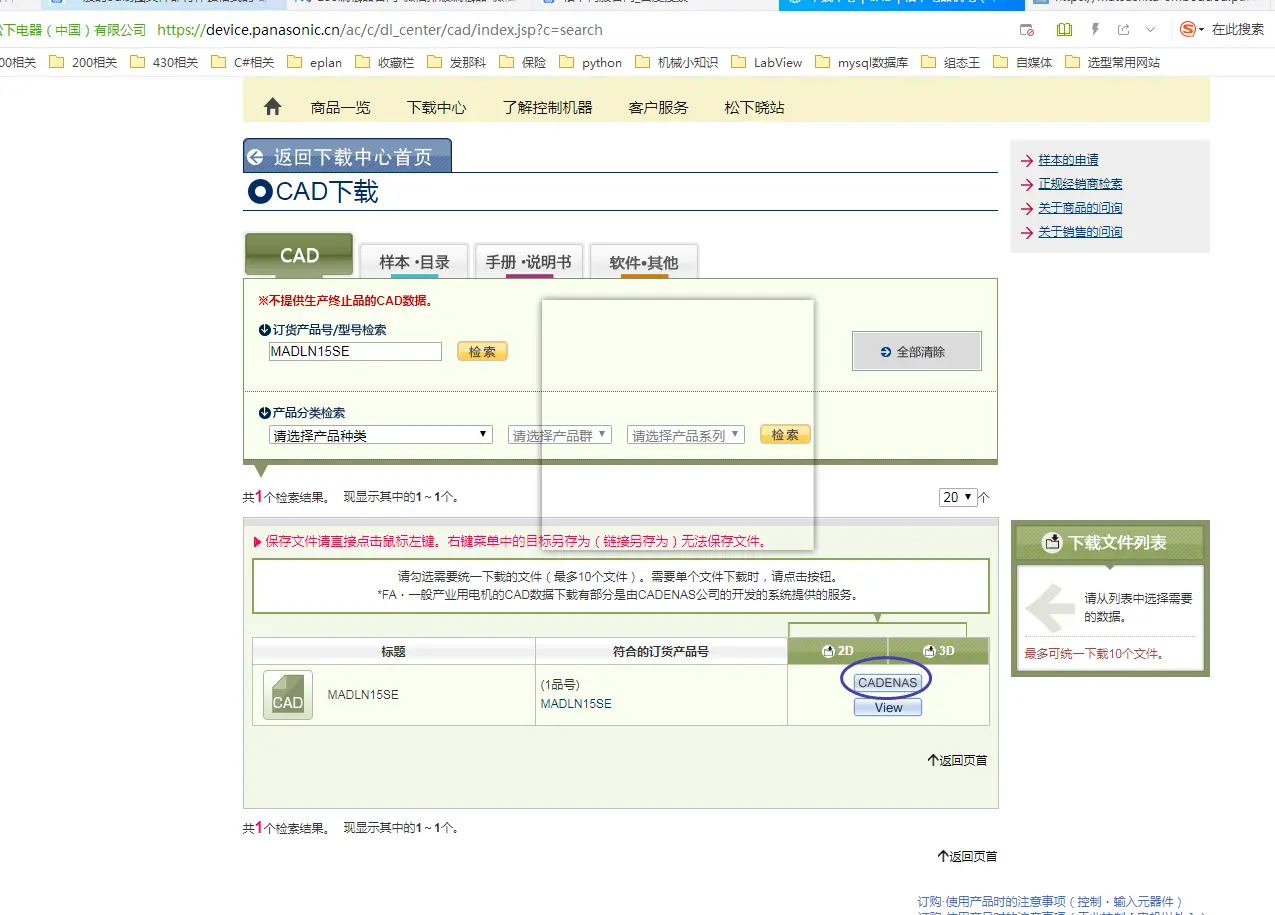Change the results-per-page 20 dropdown

958,497
